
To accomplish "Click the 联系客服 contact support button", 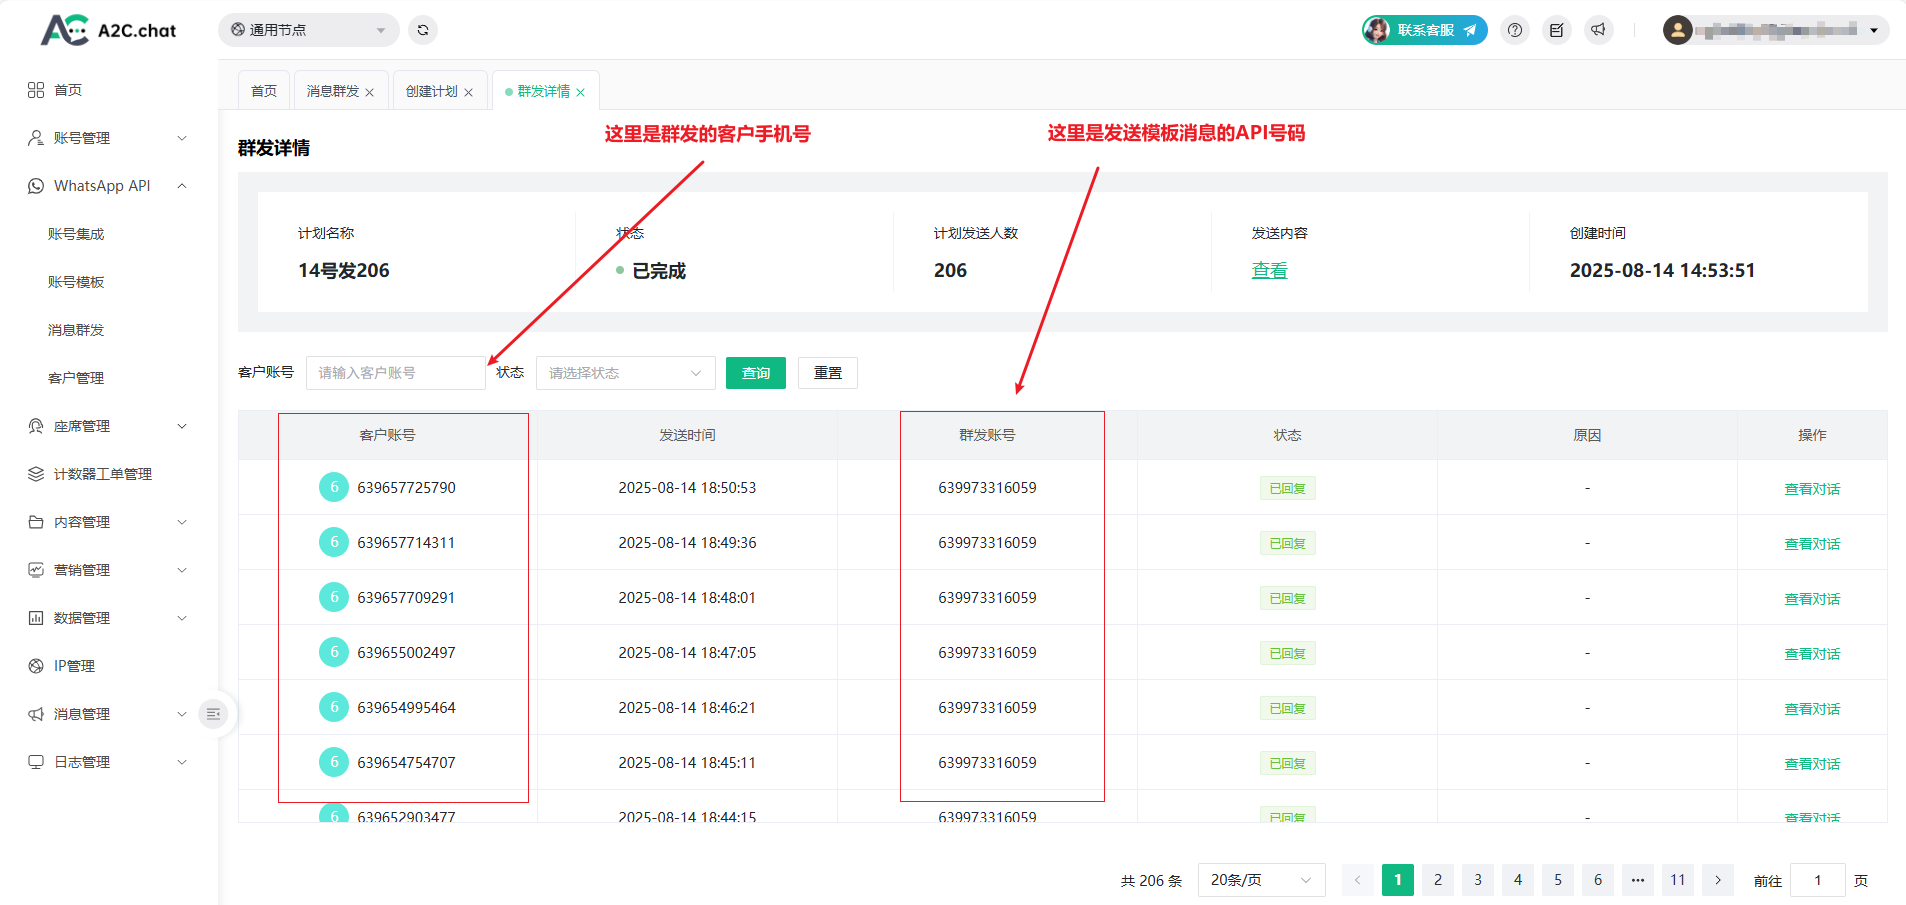I will pyautogui.click(x=1425, y=30).
